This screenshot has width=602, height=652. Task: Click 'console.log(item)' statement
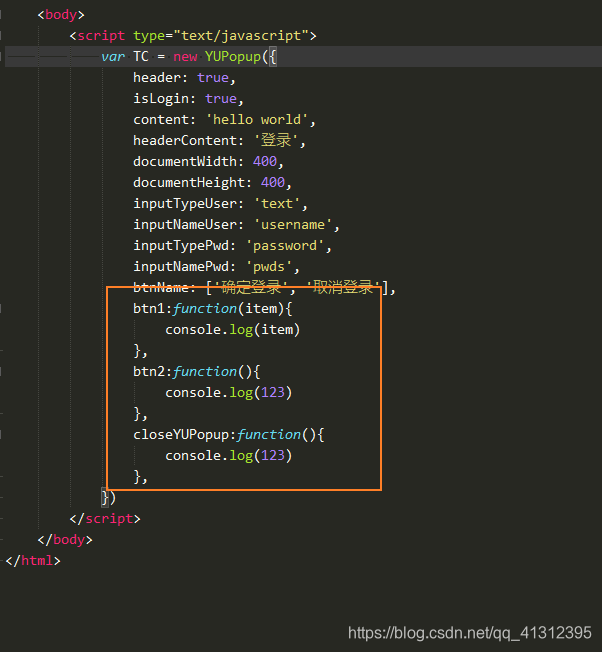coord(233,330)
